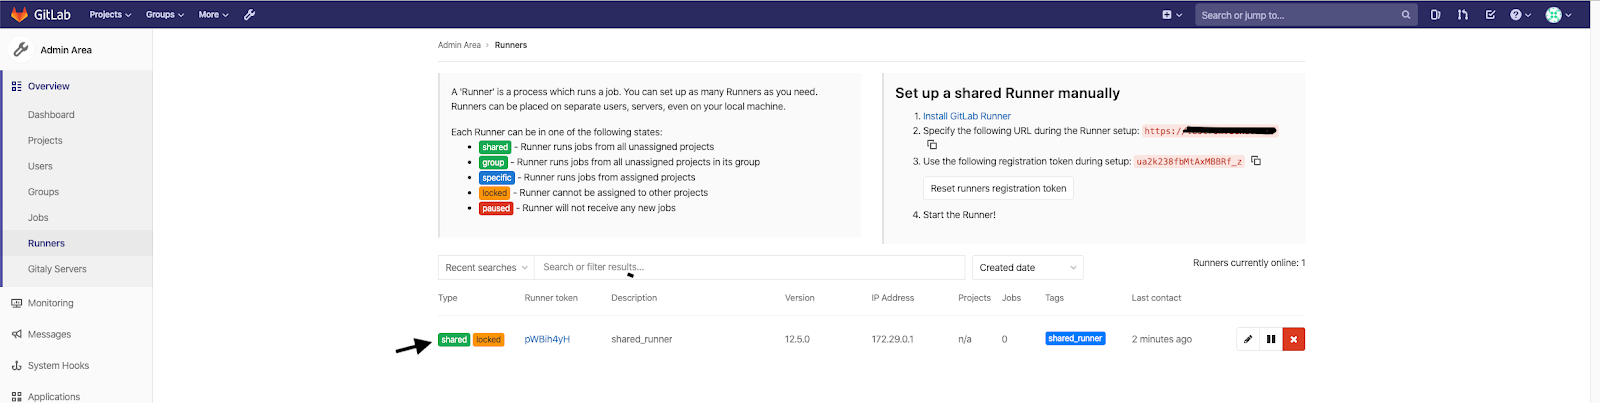Viewport: 1600px width, 403px height.
Task: Click the 2 minutes ago last contact
Action: (1162, 339)
